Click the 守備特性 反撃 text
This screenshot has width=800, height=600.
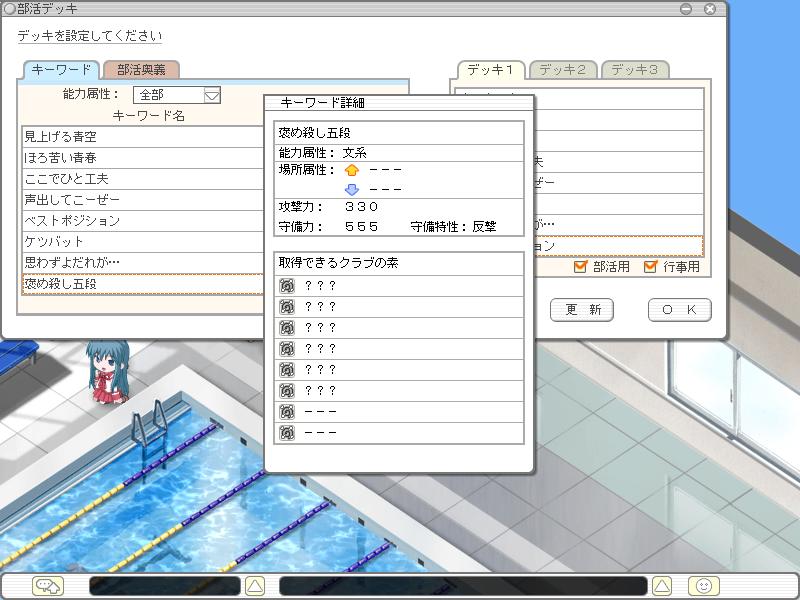pyautogui.click(x=453, y=227)
